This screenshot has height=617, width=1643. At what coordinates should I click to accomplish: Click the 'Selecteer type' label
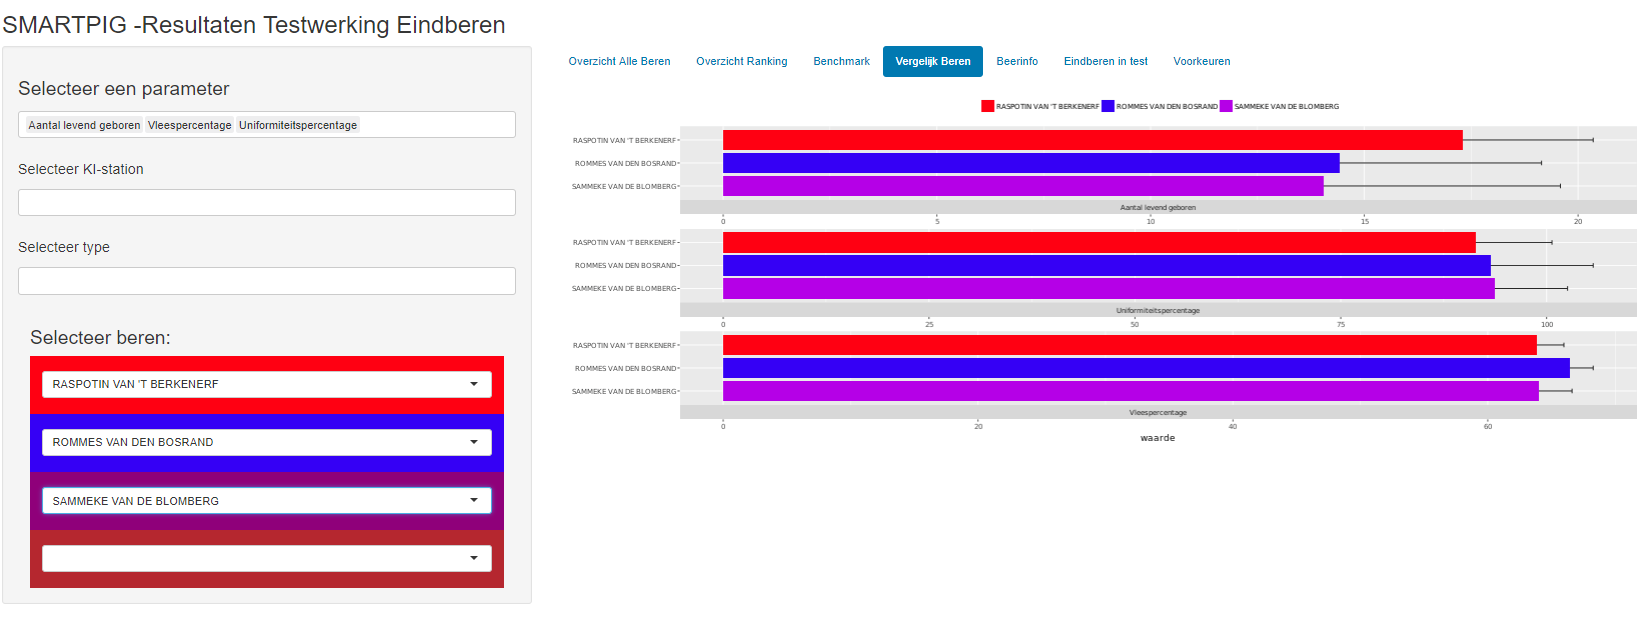pos(64,247)
